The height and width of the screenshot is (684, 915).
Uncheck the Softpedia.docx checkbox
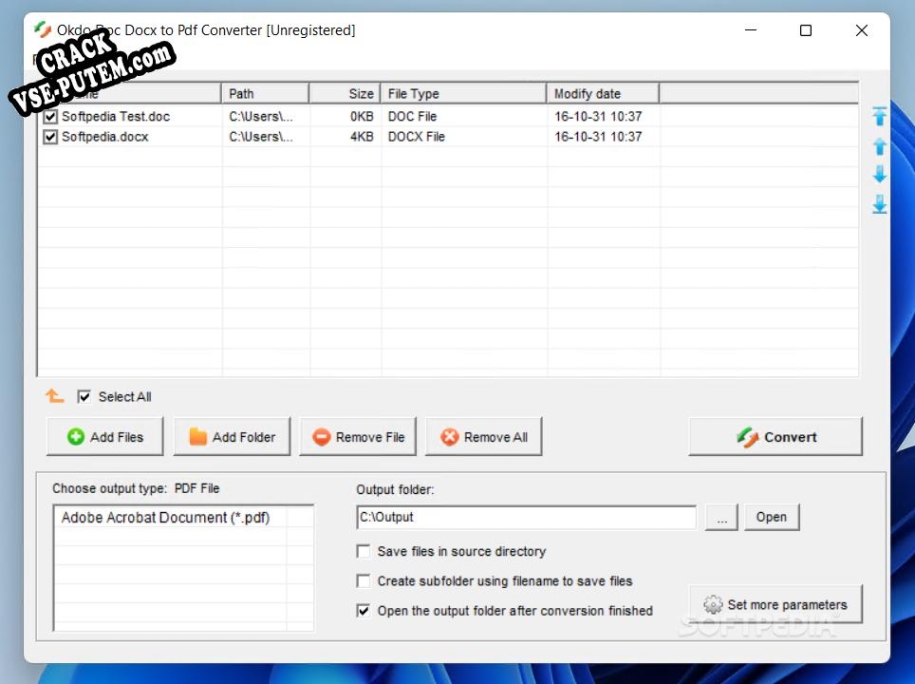click(x=50, y=137)
